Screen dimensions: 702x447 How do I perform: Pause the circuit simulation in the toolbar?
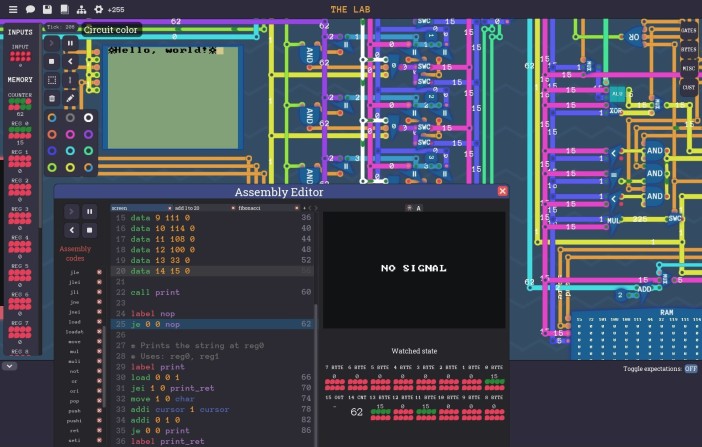coord(70,43)
